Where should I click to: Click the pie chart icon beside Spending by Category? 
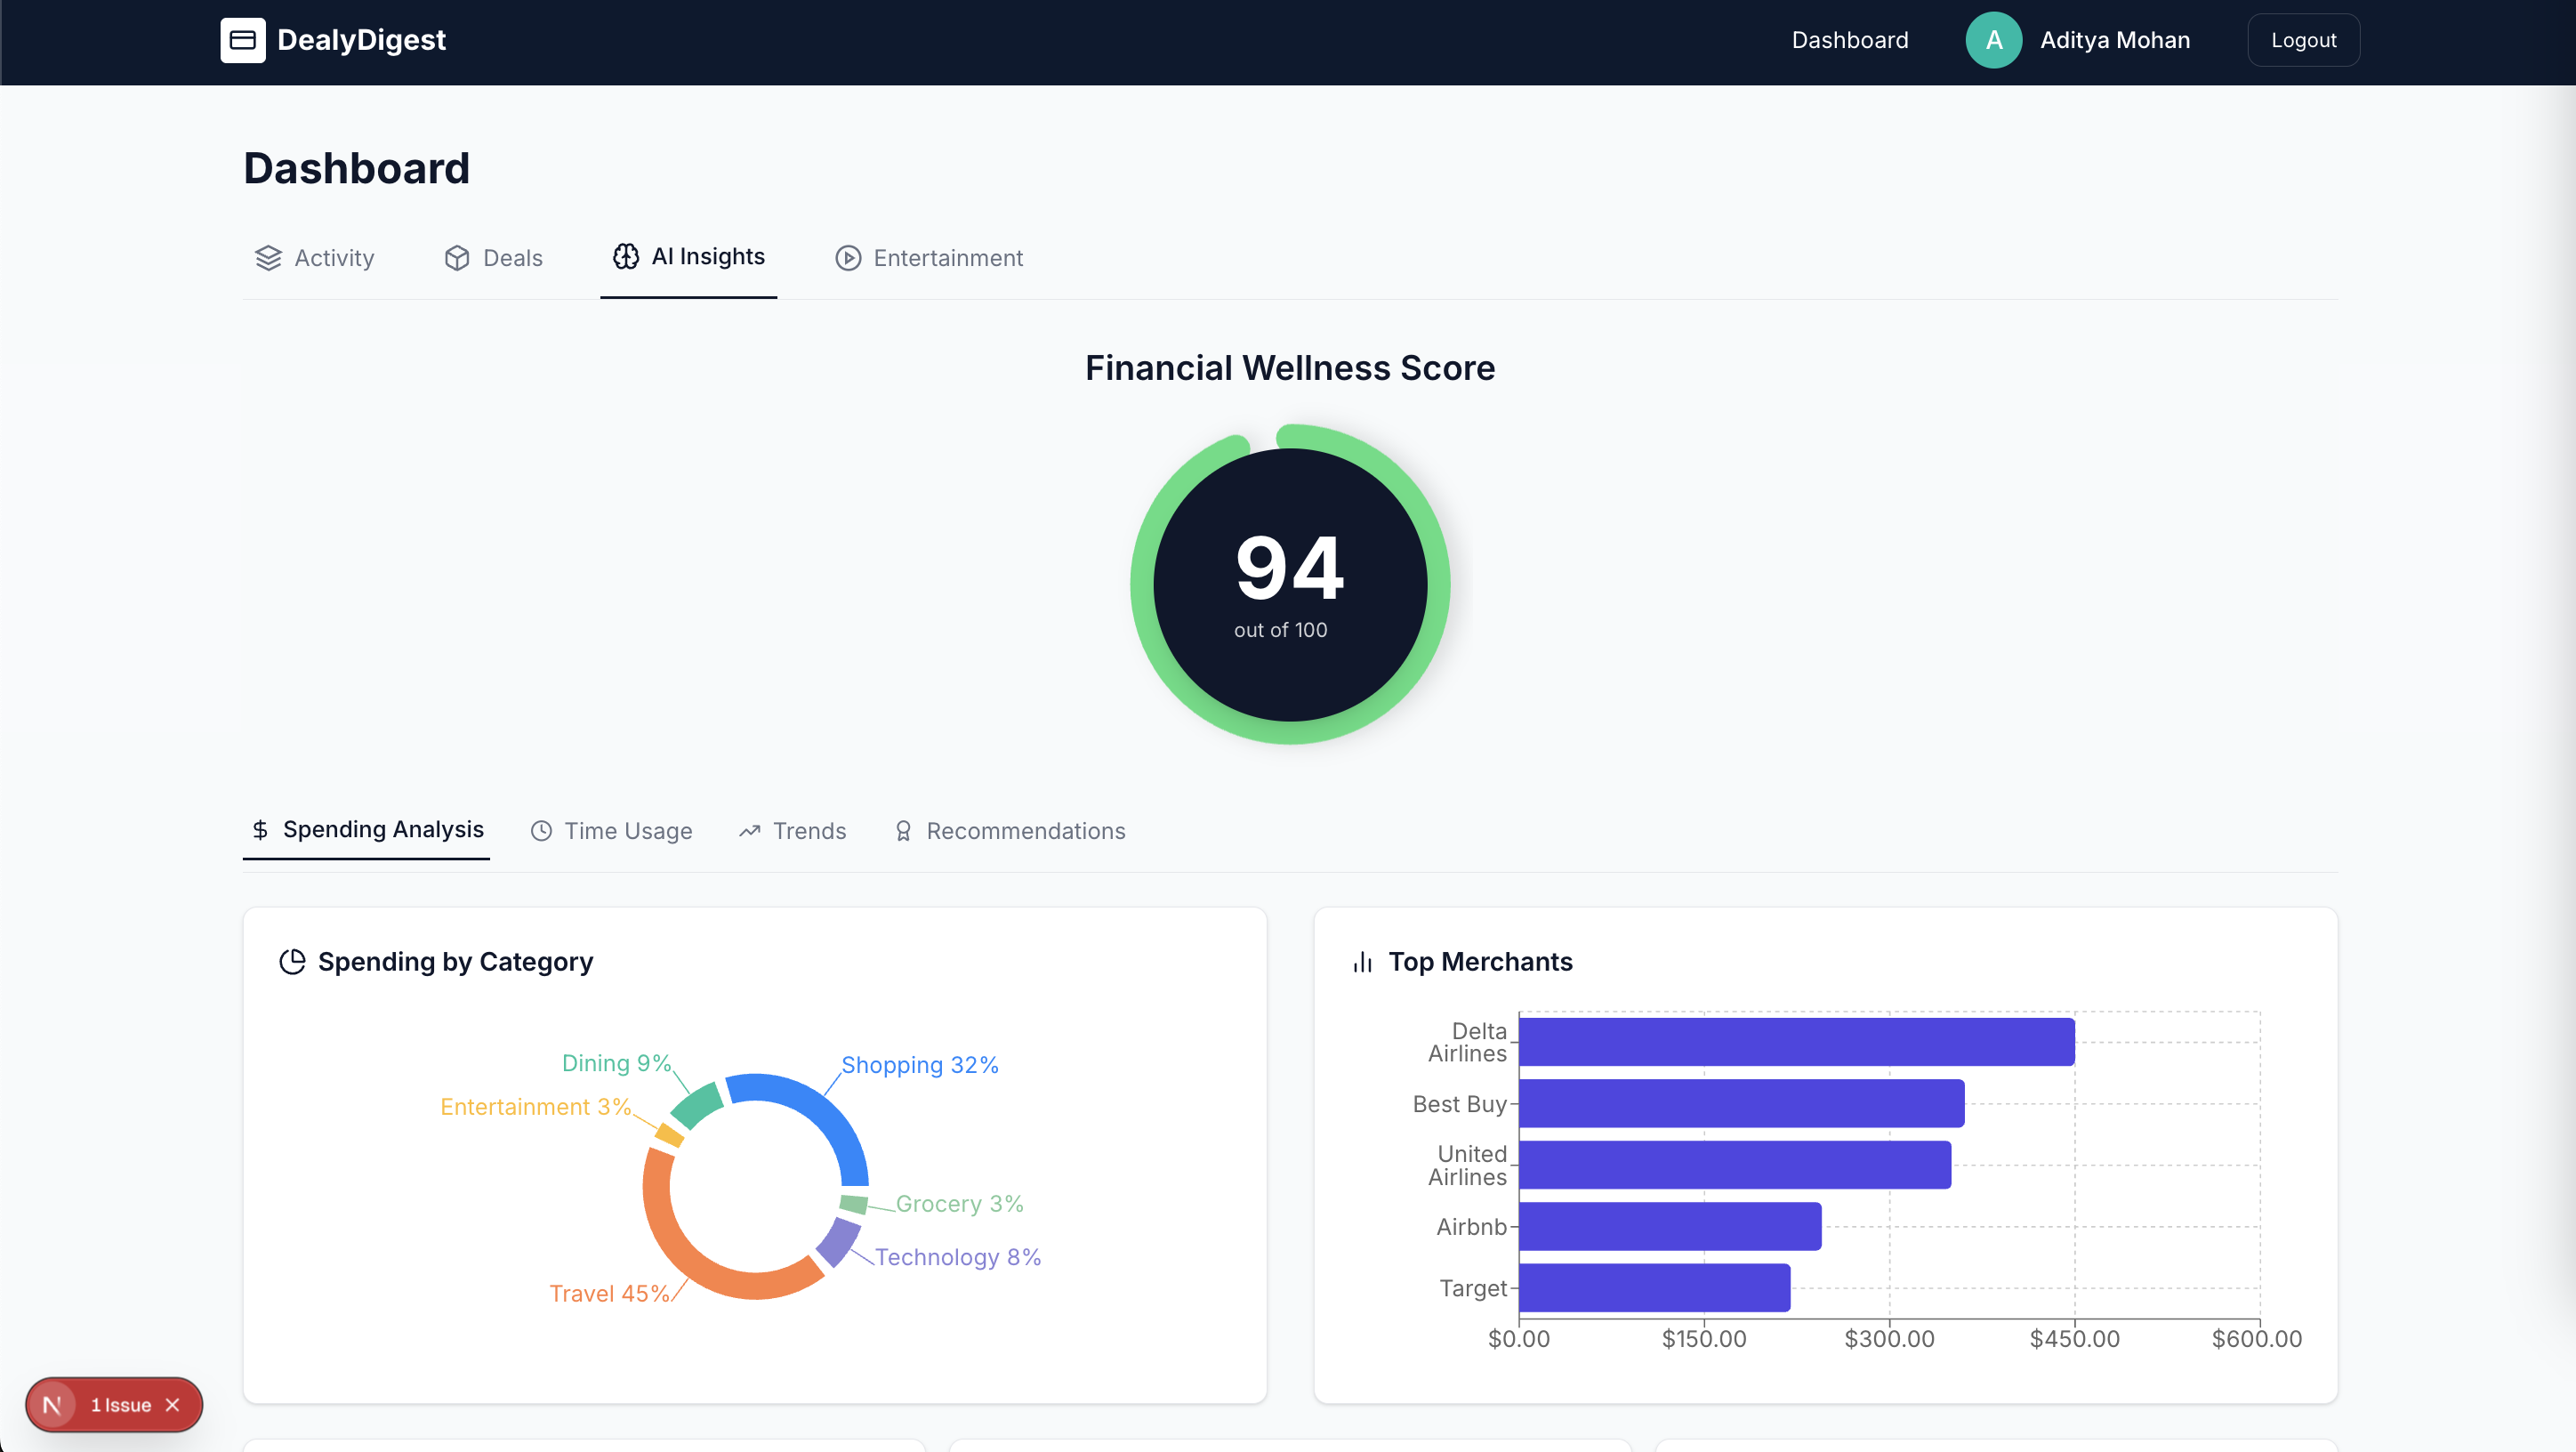[x=292, y=962]
